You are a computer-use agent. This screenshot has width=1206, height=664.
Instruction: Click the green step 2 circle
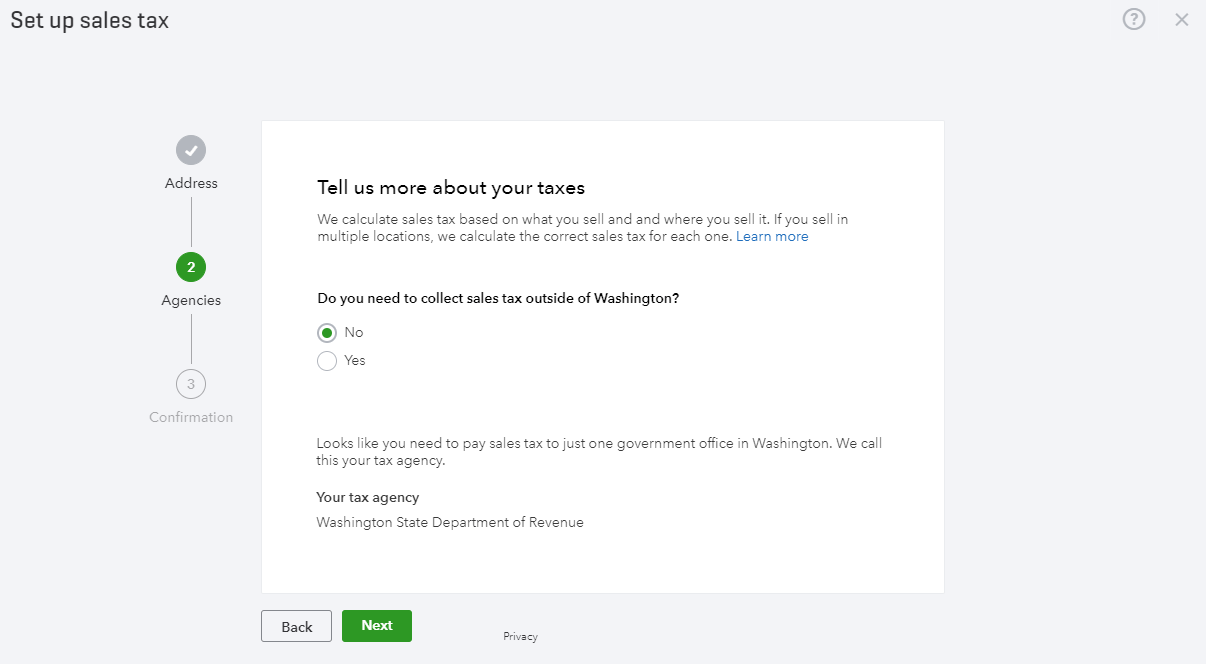[x=191, y=267]
